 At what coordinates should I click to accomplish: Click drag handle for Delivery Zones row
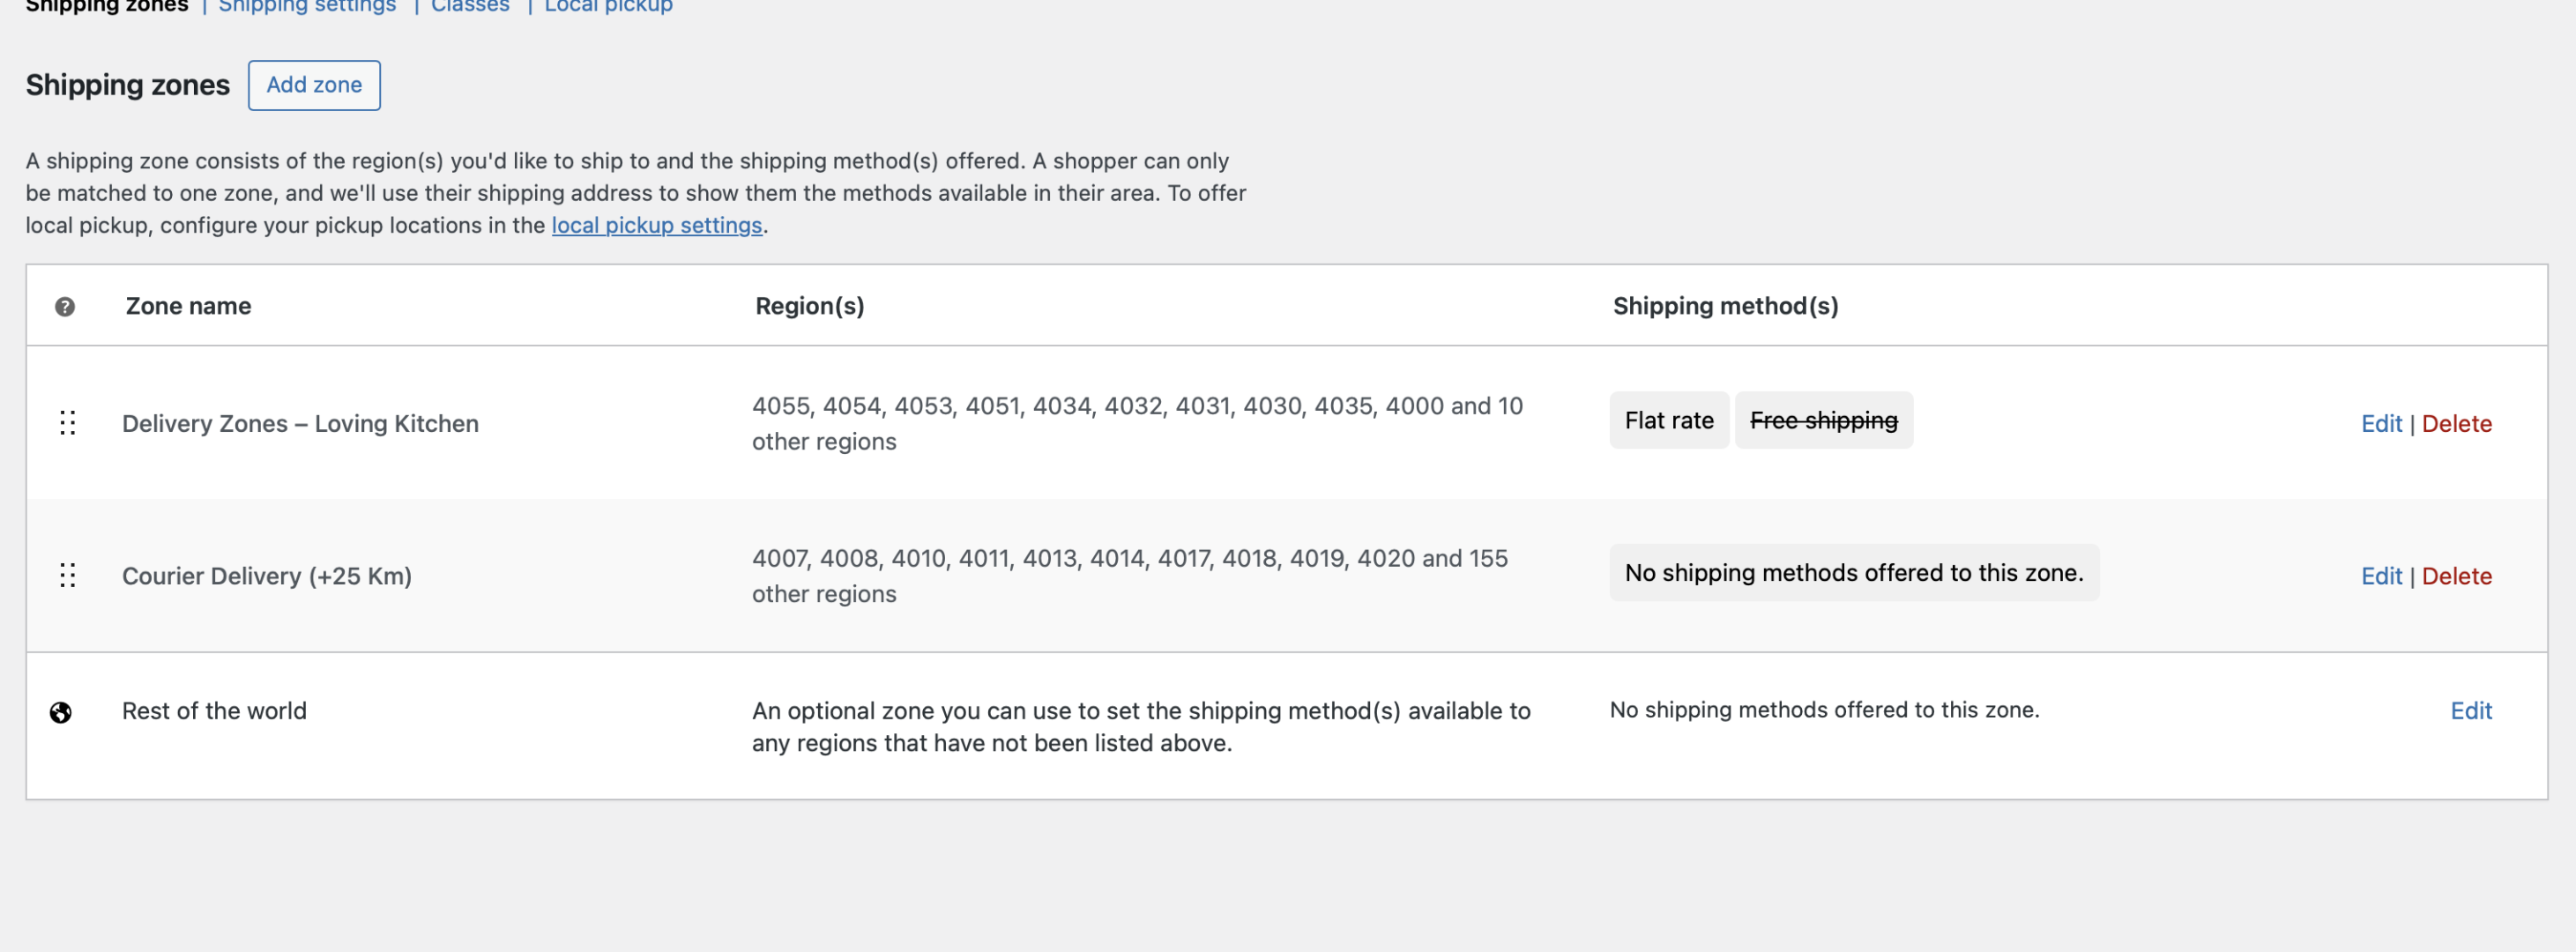click(x=67, y=423)
